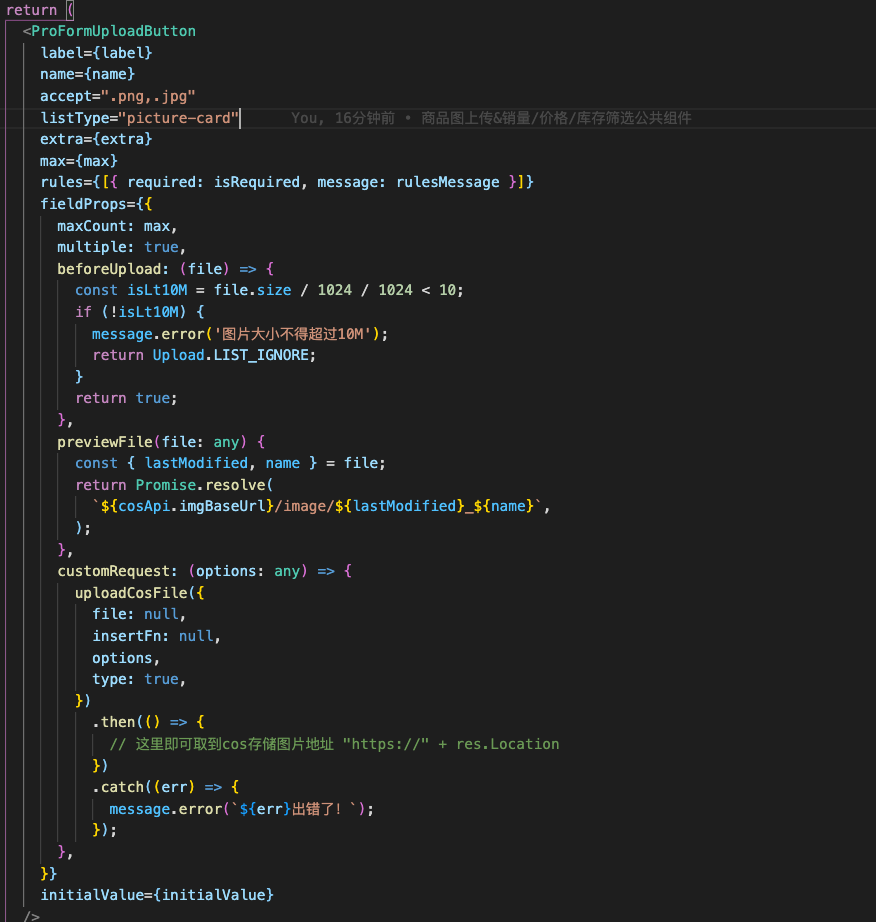Click the return true; statement
This screenshot has width=876, height=922.
pyautogui.click(x=126, y=398)
